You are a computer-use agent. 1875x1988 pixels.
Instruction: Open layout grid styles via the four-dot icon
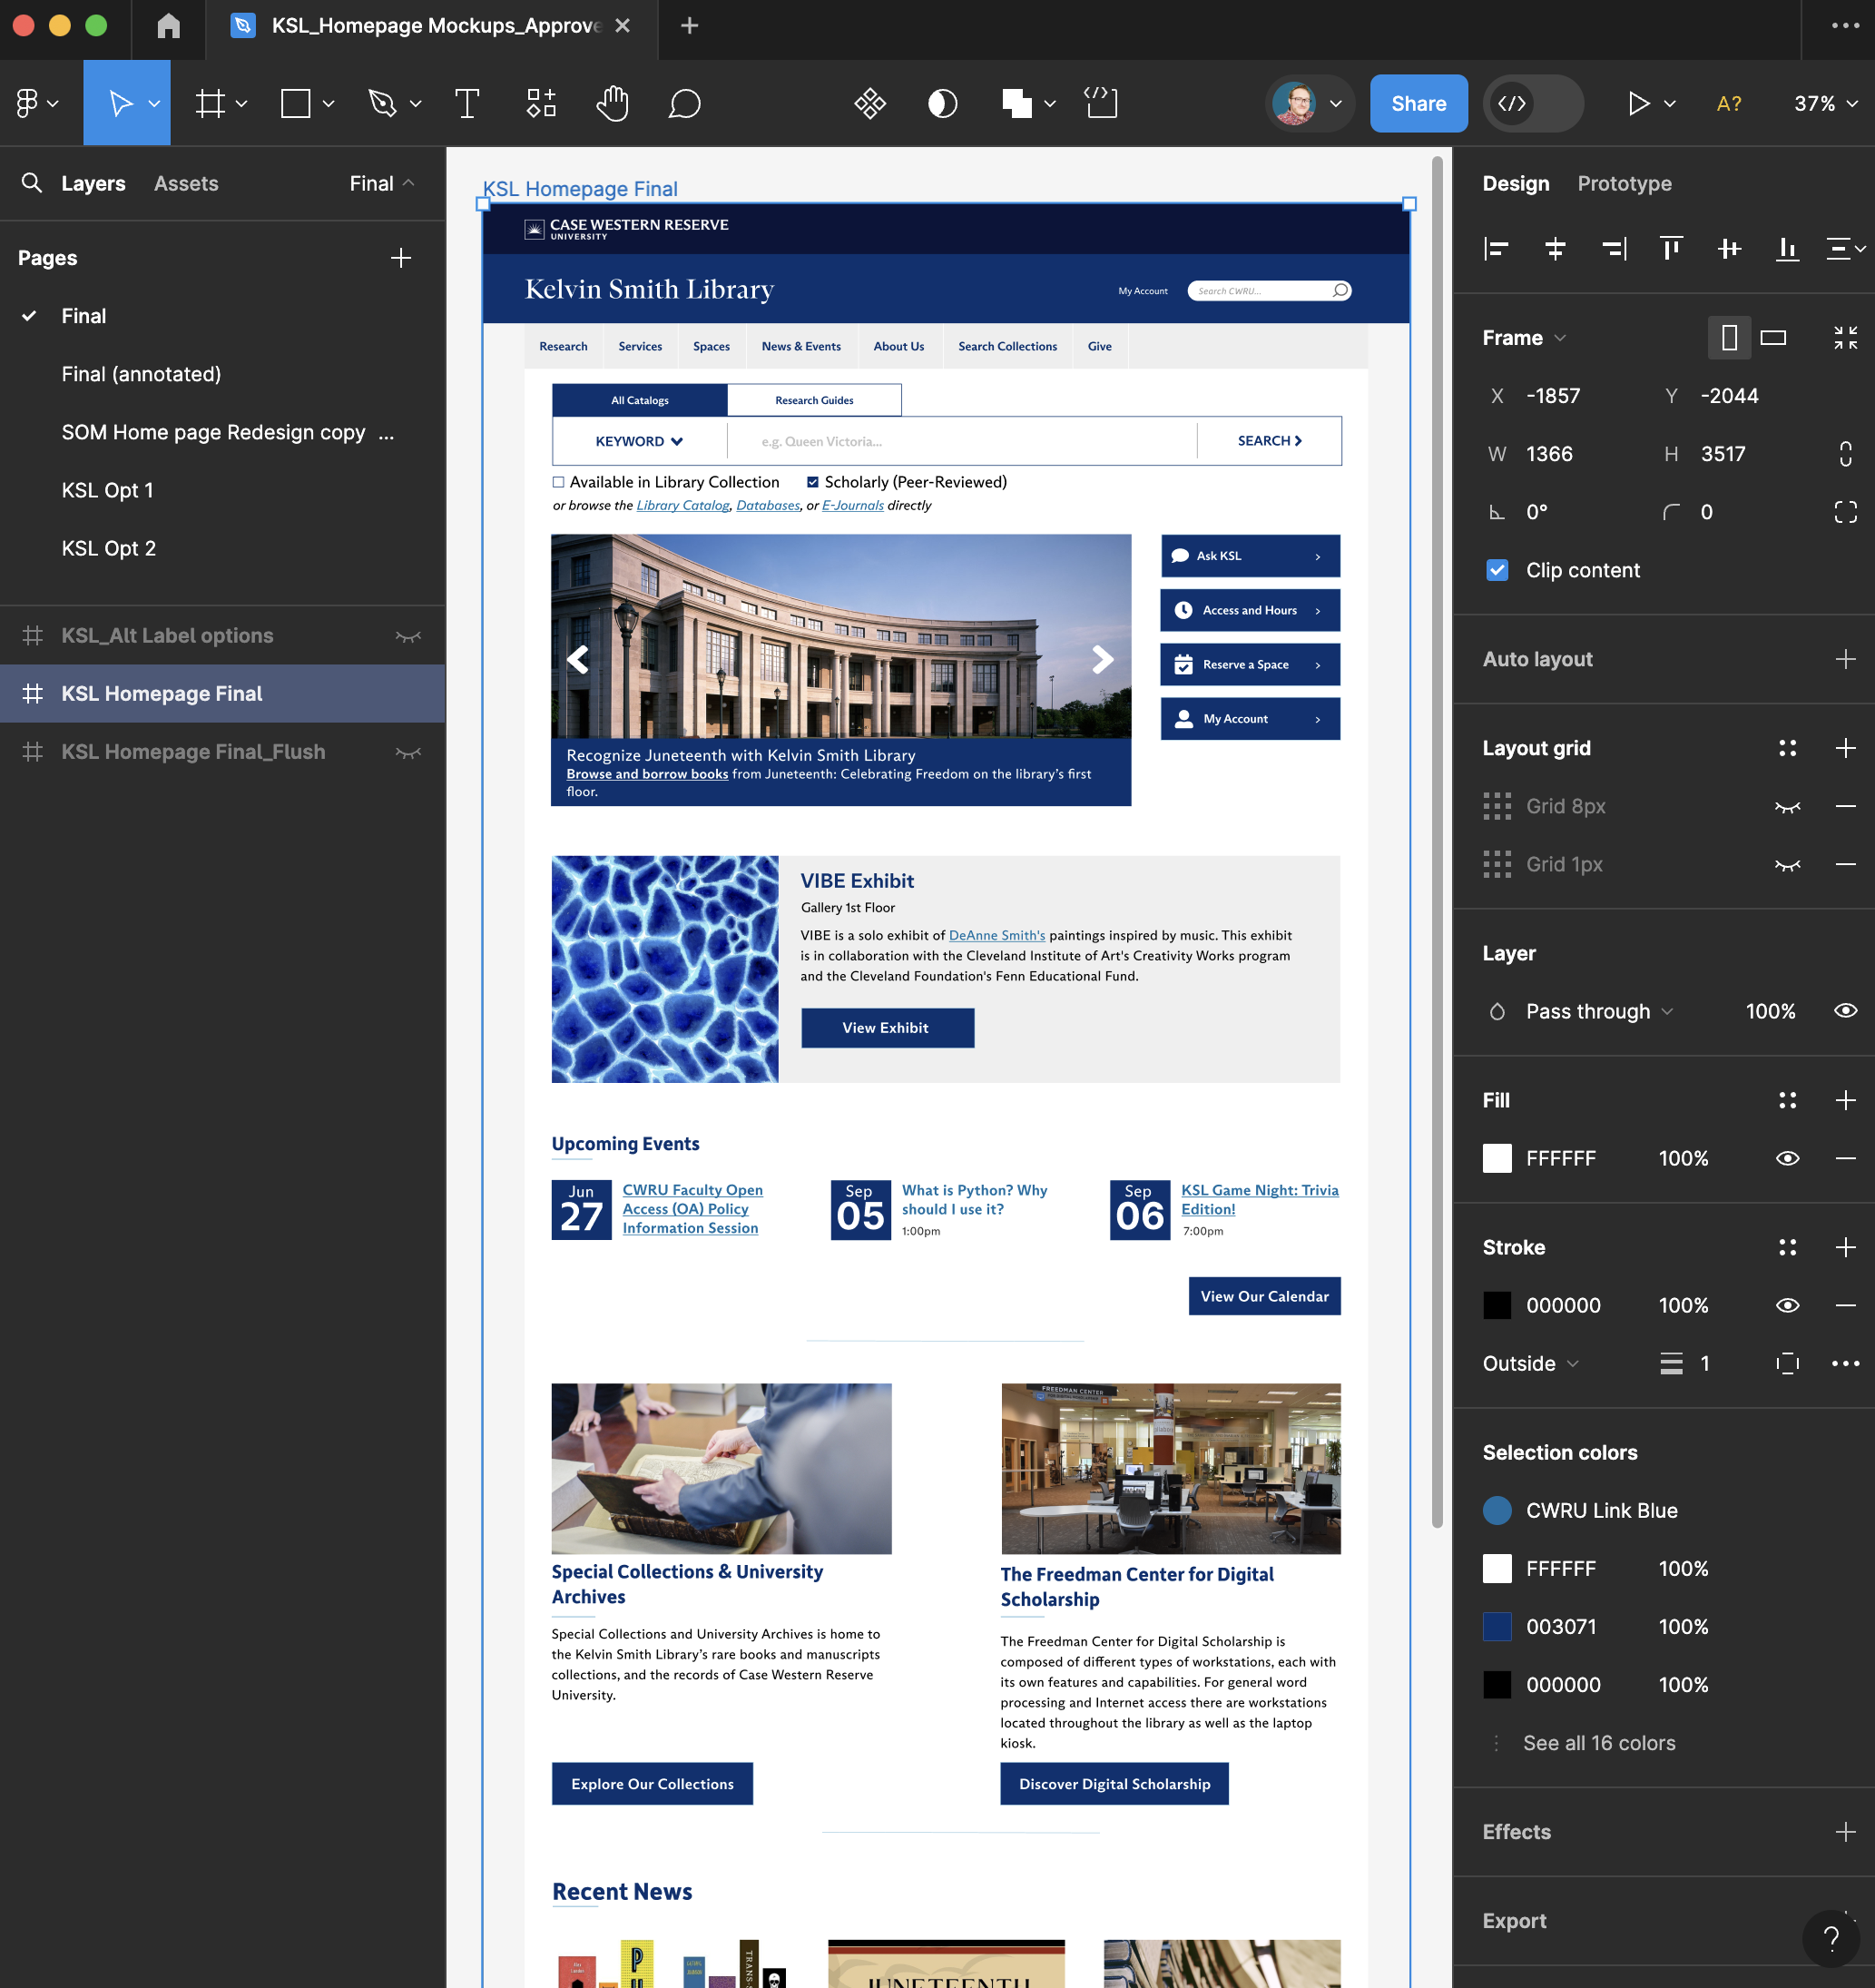1789,748
